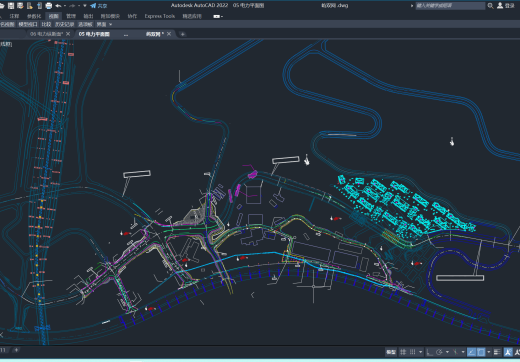Click into the keyword search field

pos(450,6)
